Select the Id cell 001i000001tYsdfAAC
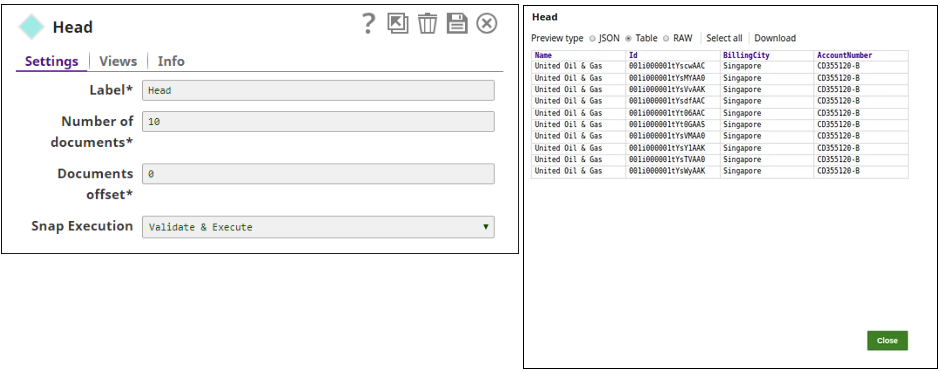Image resolution: width=940 pixels, height=372 pixels. coord(673,101)
